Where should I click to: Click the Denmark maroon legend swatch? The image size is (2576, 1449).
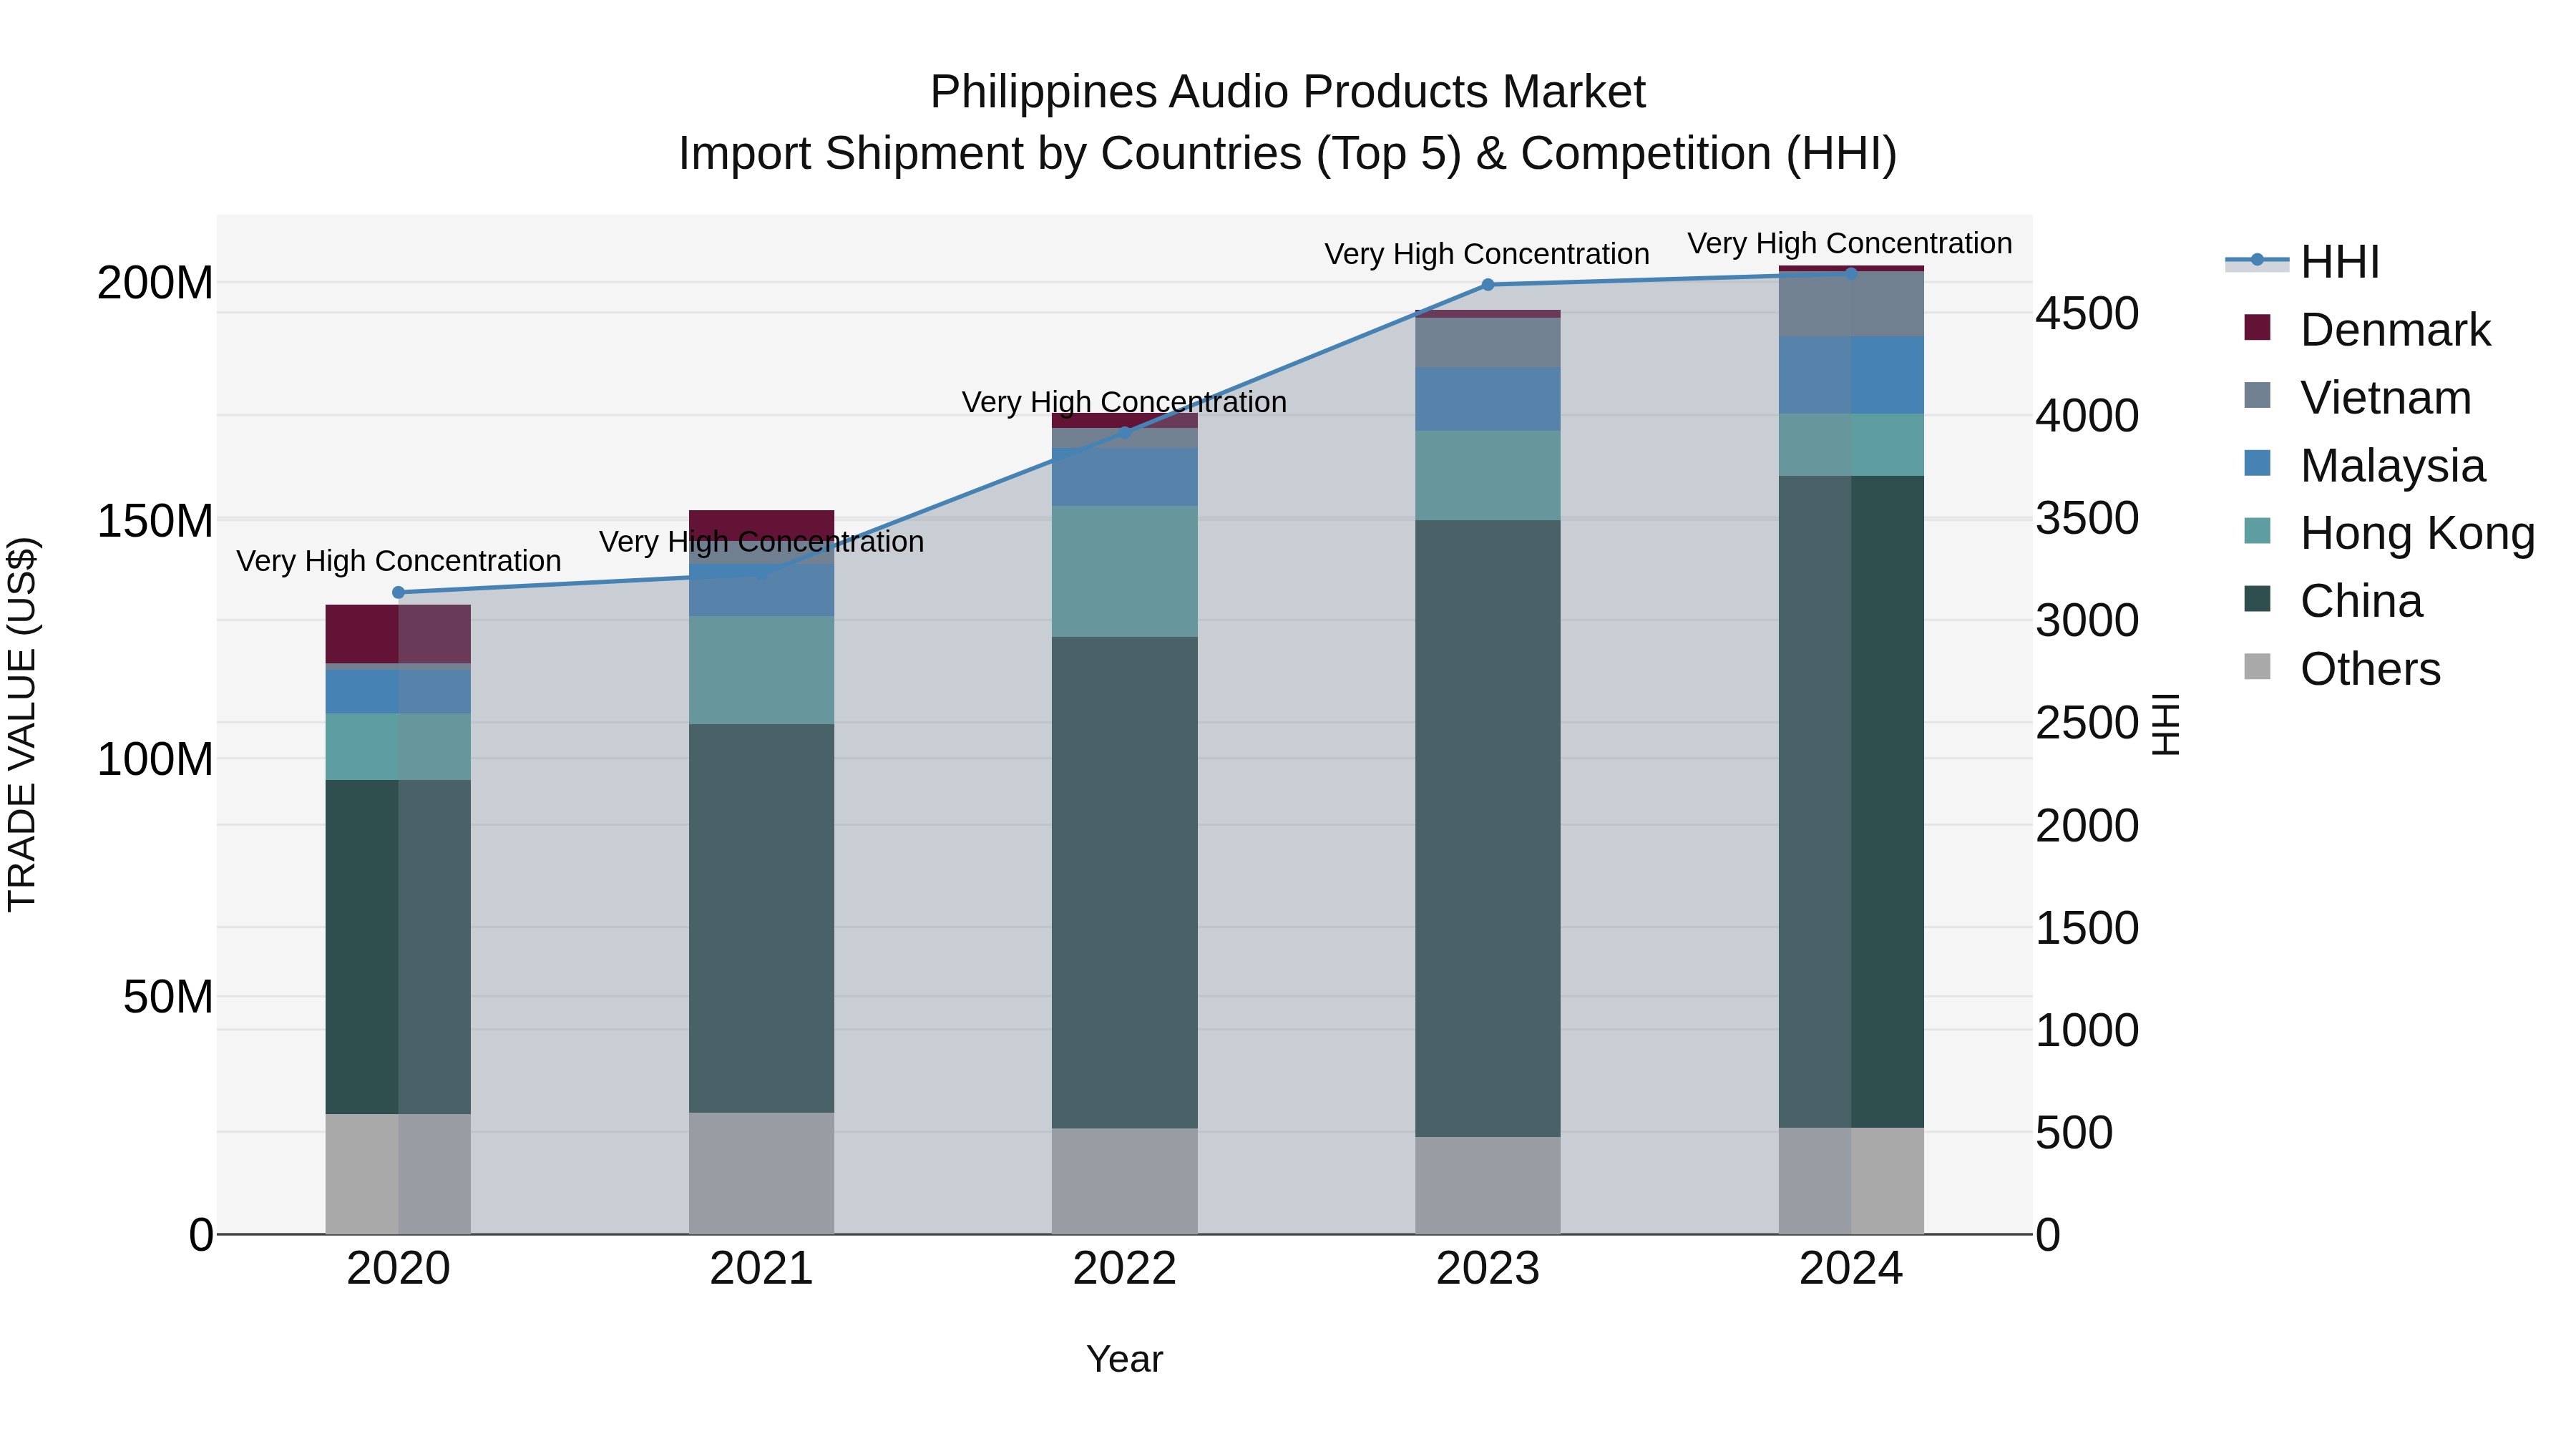[x=2257, y=327]
